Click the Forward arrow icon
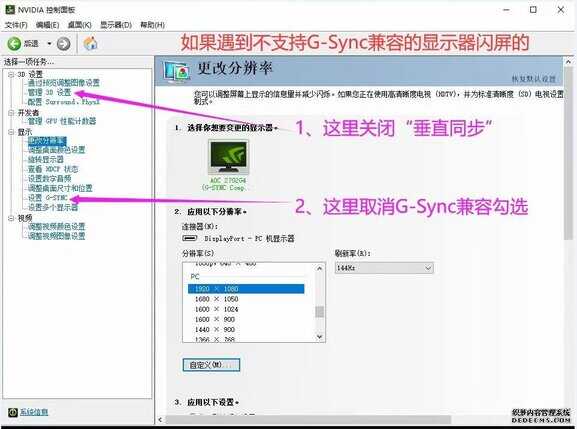Viewport: 577px width, 429px height. pyautogui.click(x=63, y=44)
